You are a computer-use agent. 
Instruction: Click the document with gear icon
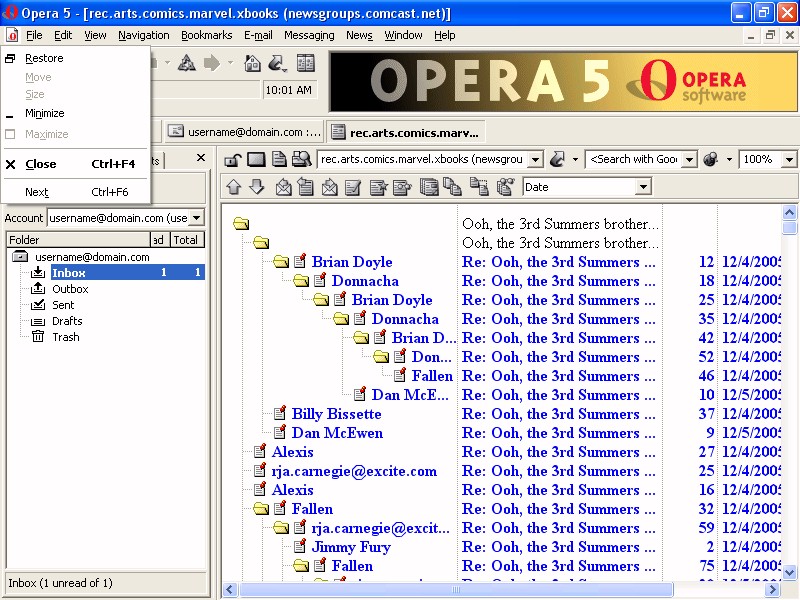(402, 188)
